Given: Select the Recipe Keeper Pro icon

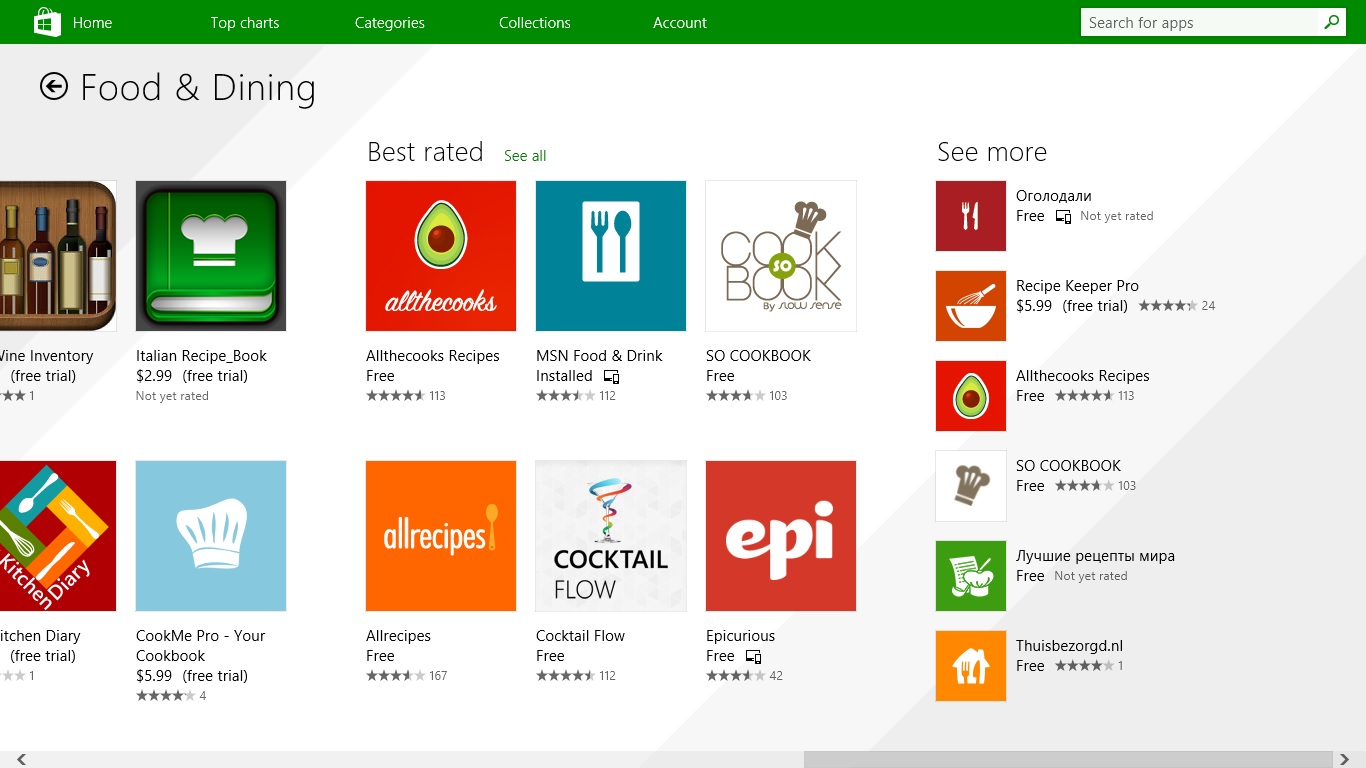Looking at the screenshot, I should coord(971,306).
